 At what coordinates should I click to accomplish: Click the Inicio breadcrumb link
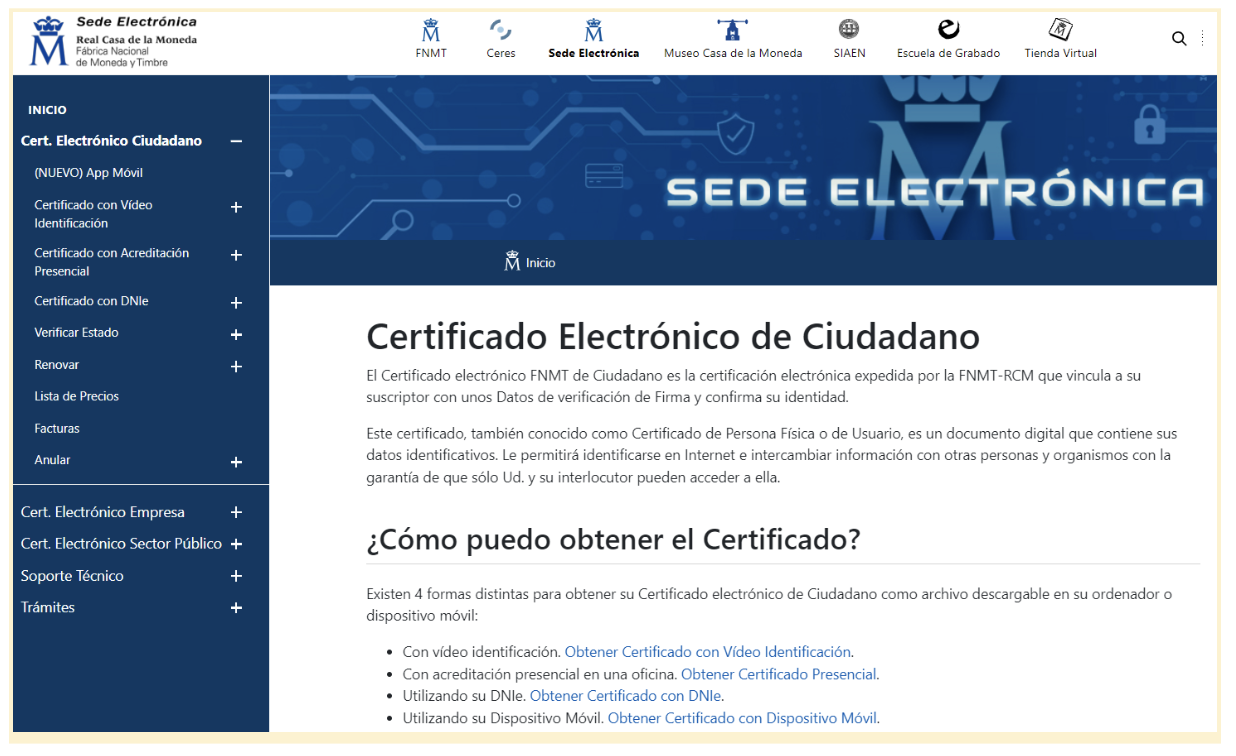(x=540, y=263)
